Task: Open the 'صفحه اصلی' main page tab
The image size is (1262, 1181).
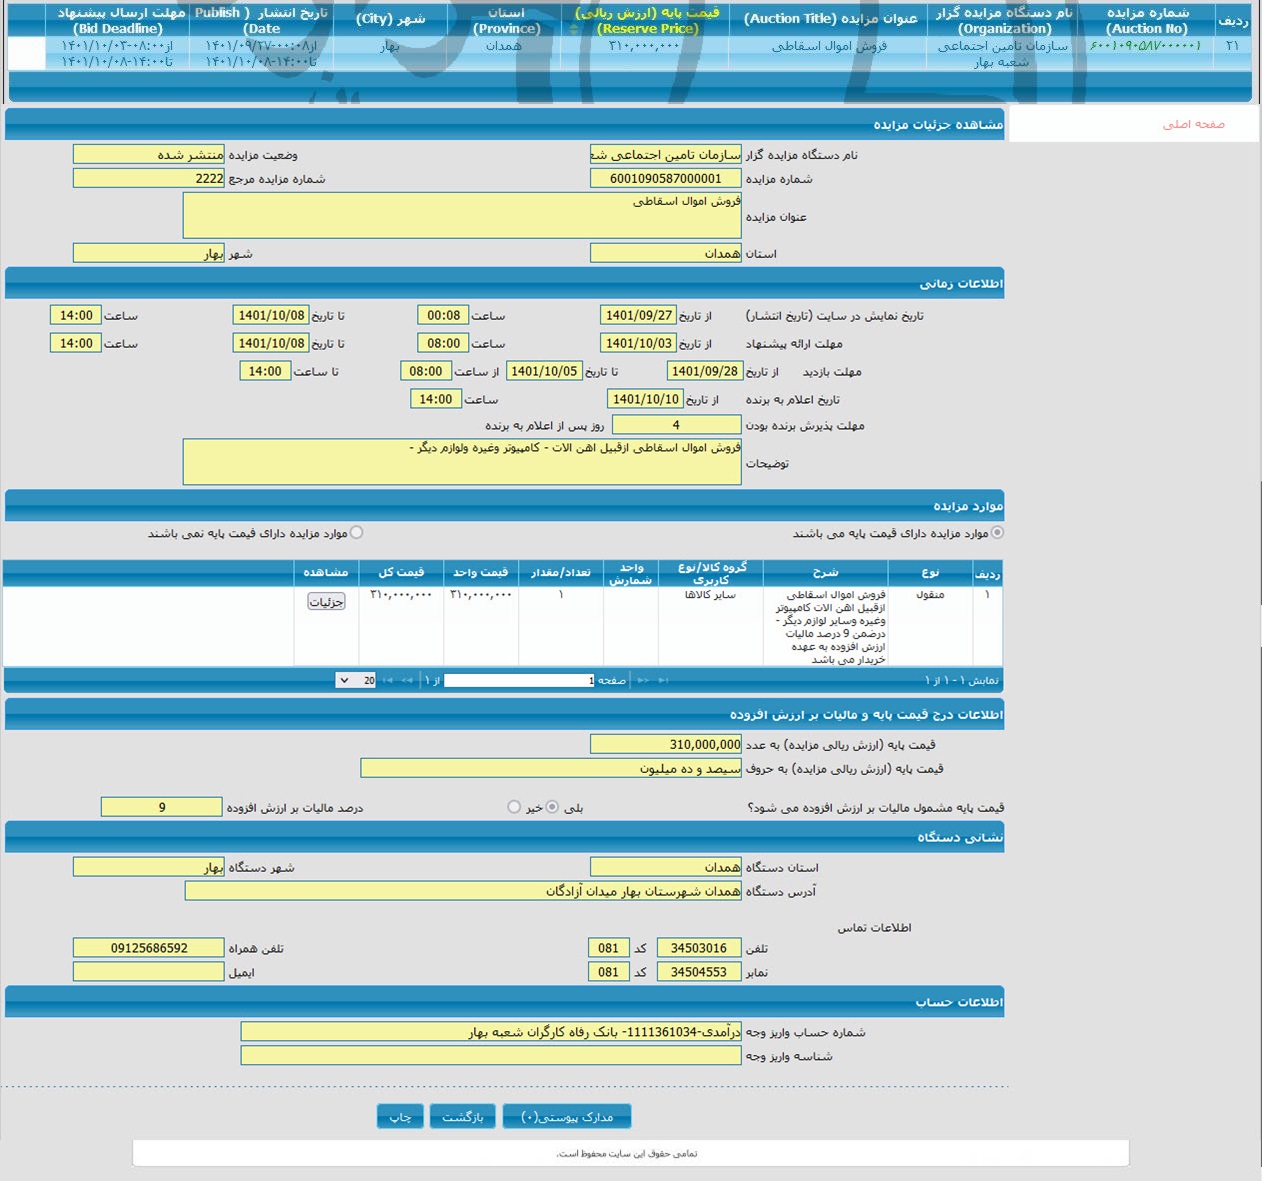Action: tap(1193, 124)
